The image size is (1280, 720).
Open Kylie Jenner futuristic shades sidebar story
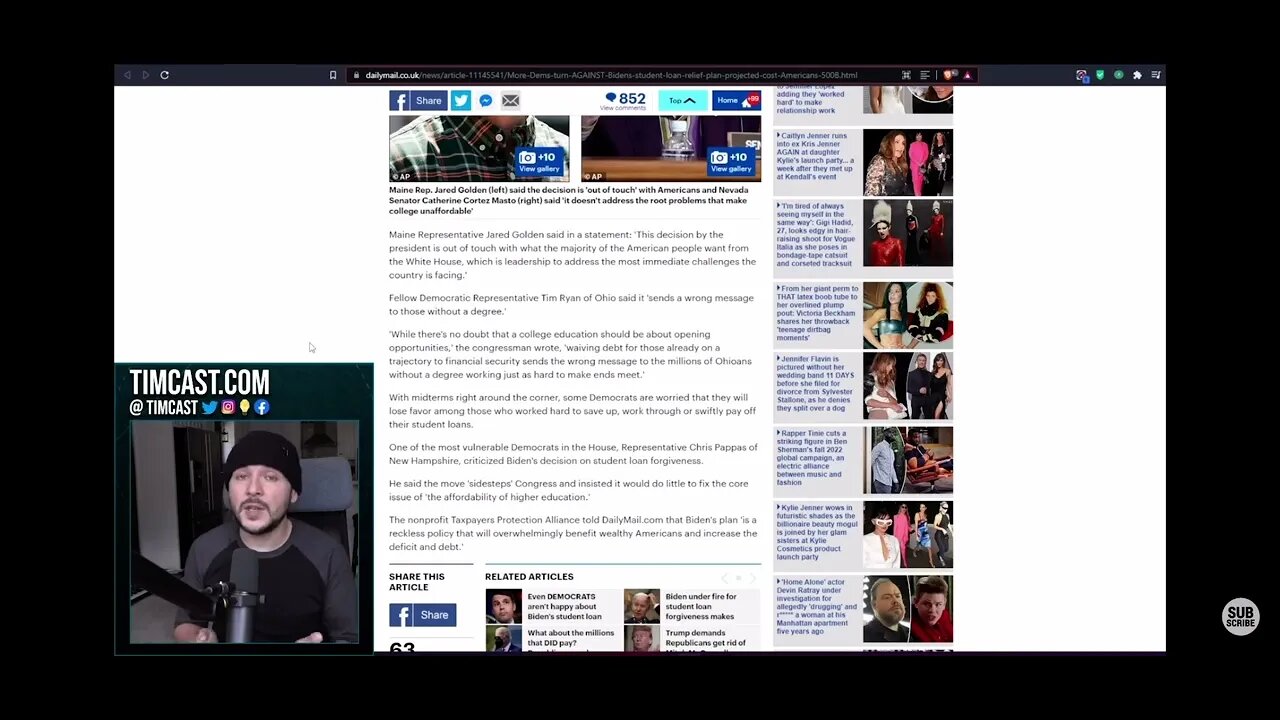[x=816, y=530]
